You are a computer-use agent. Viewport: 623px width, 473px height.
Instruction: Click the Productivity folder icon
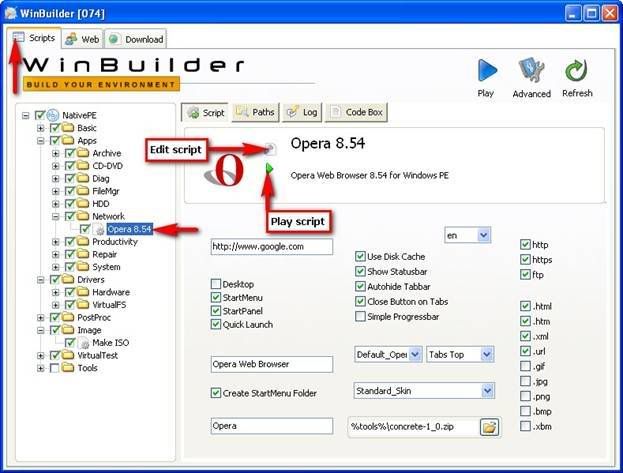pyautogui.click(x=83, y=242)
